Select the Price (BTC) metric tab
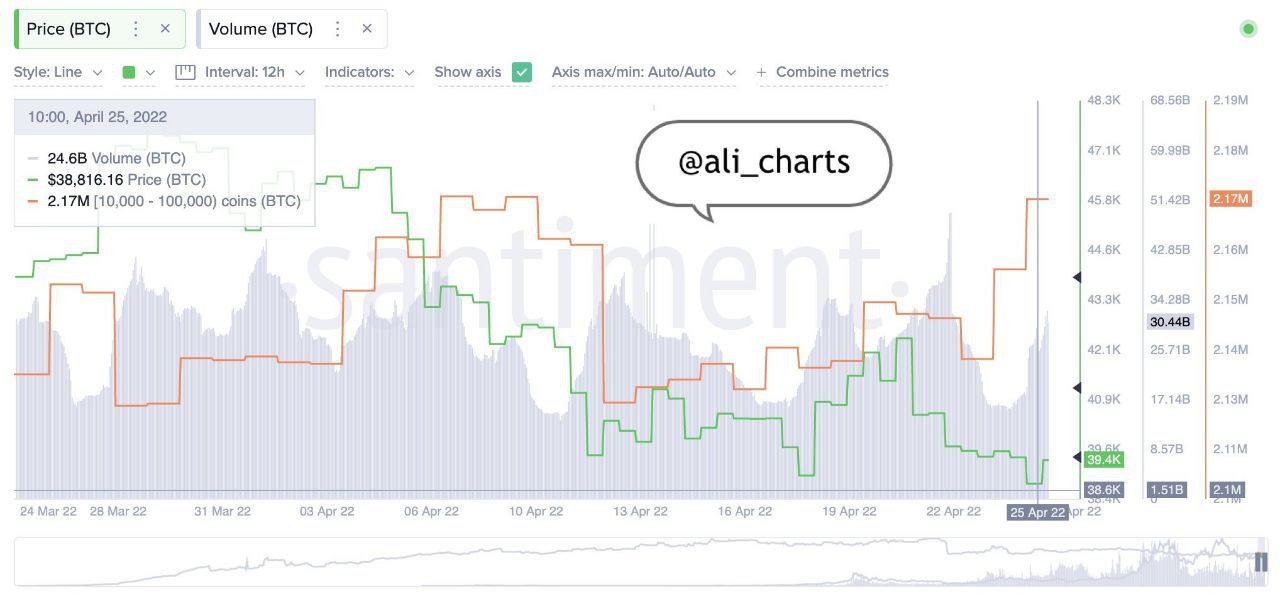The image size is (1280, 595). (68, 29)
